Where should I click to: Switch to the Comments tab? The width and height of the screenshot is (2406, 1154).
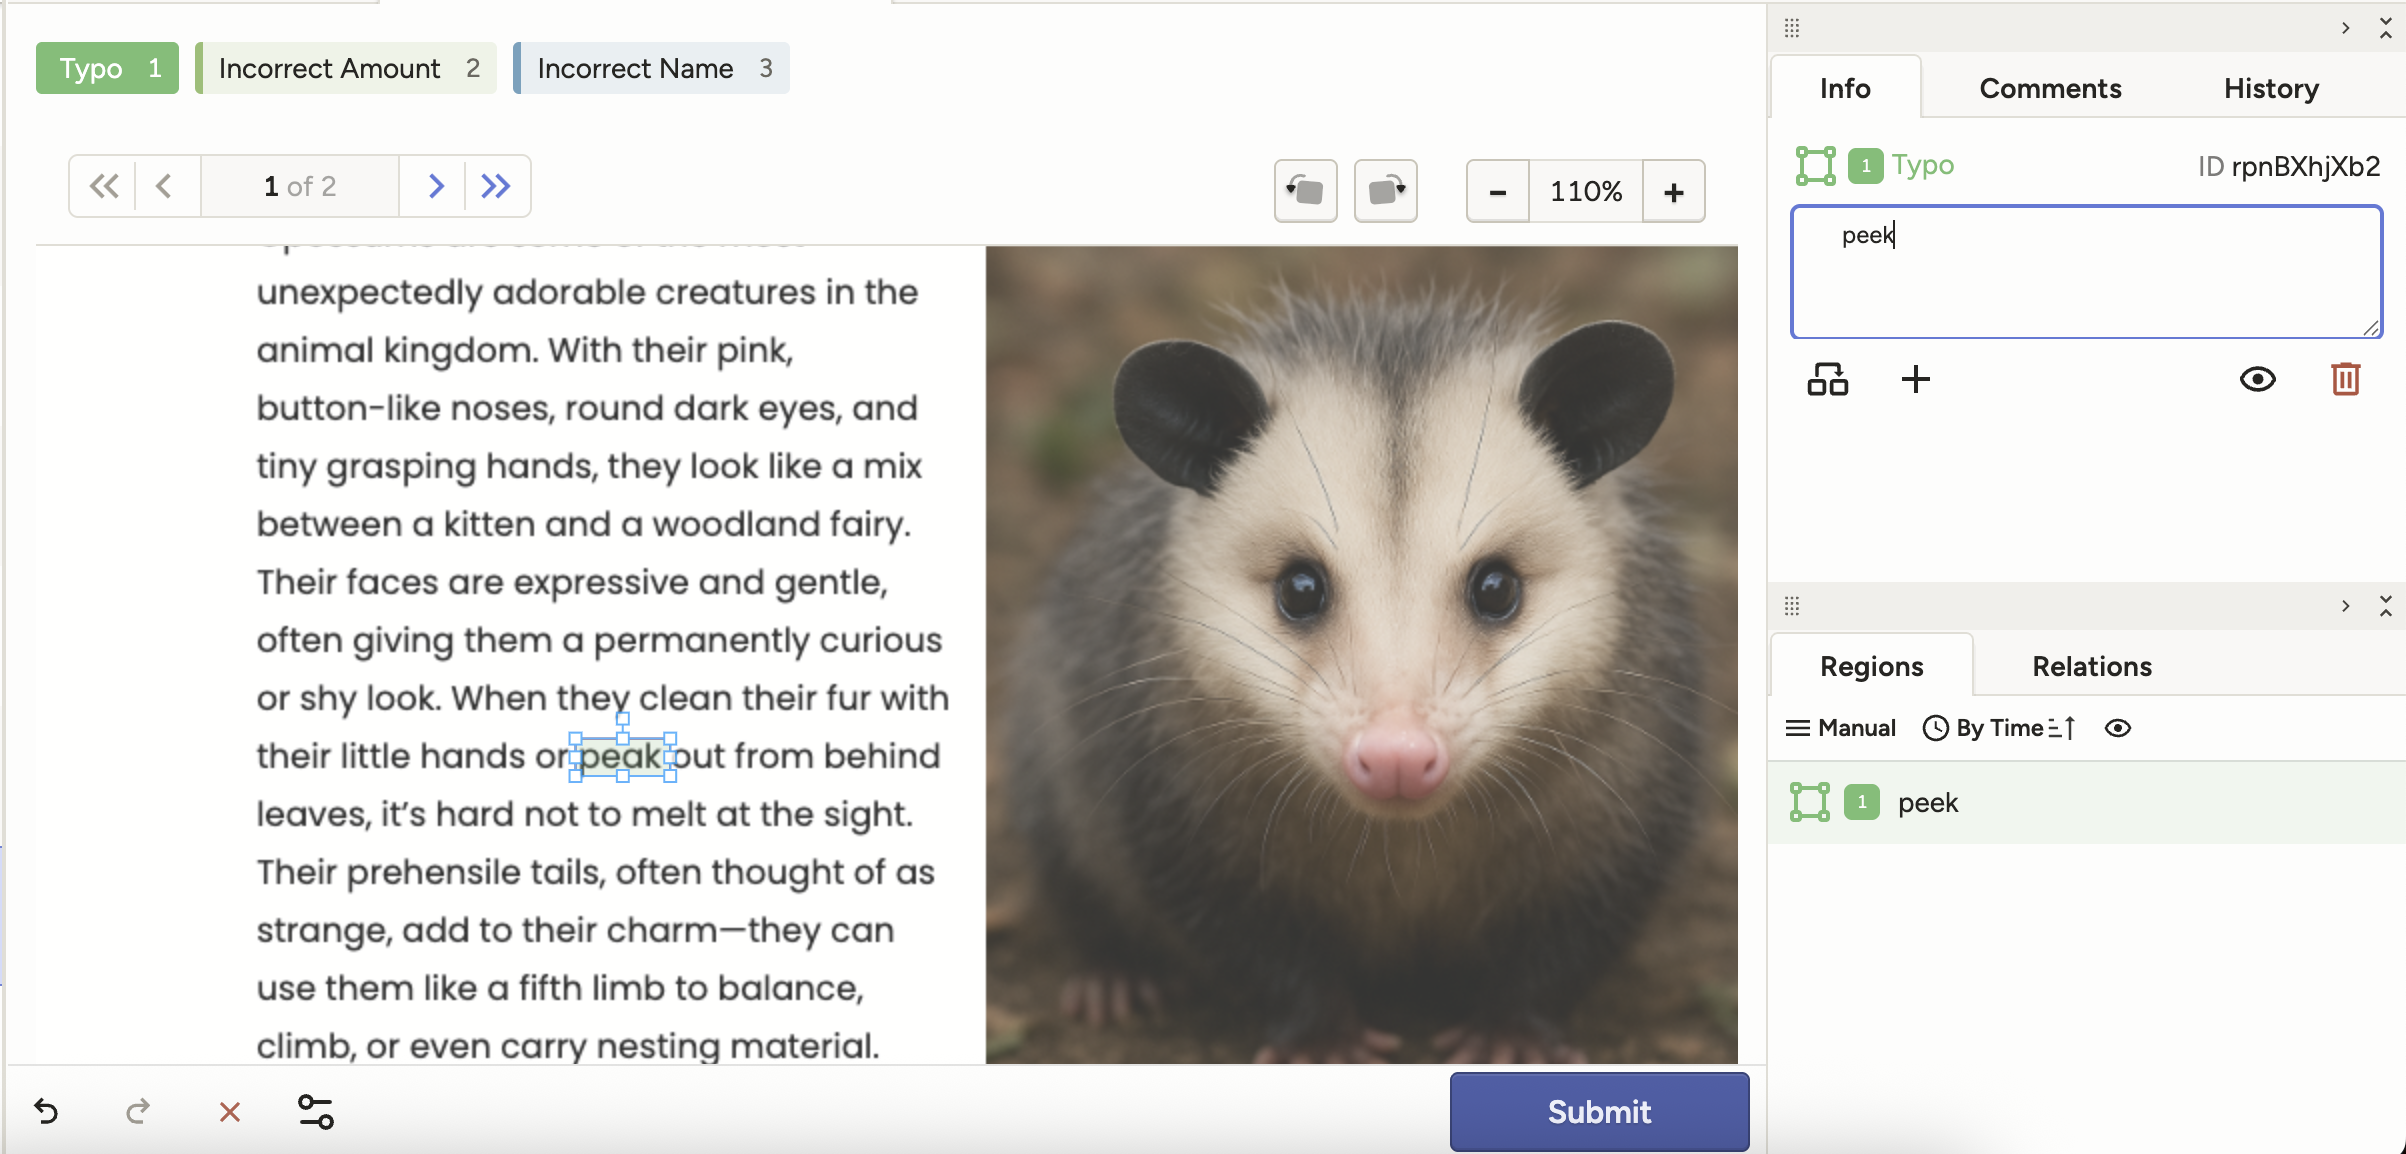[x=2049, y=88]
